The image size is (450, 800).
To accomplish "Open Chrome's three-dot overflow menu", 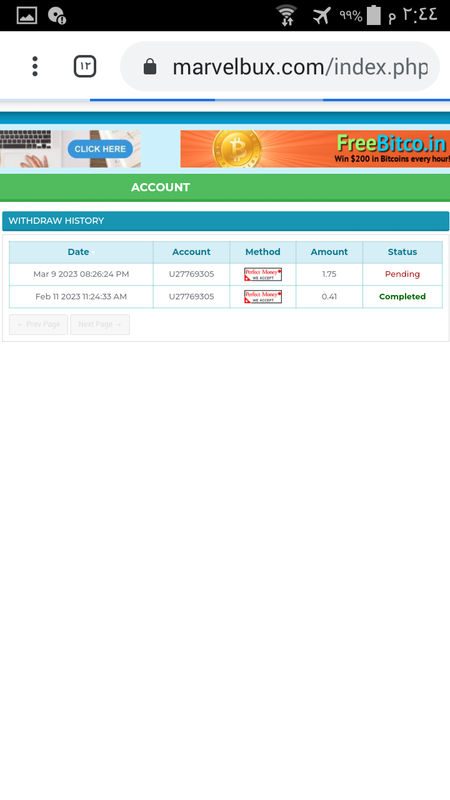I will click(35, 66).
